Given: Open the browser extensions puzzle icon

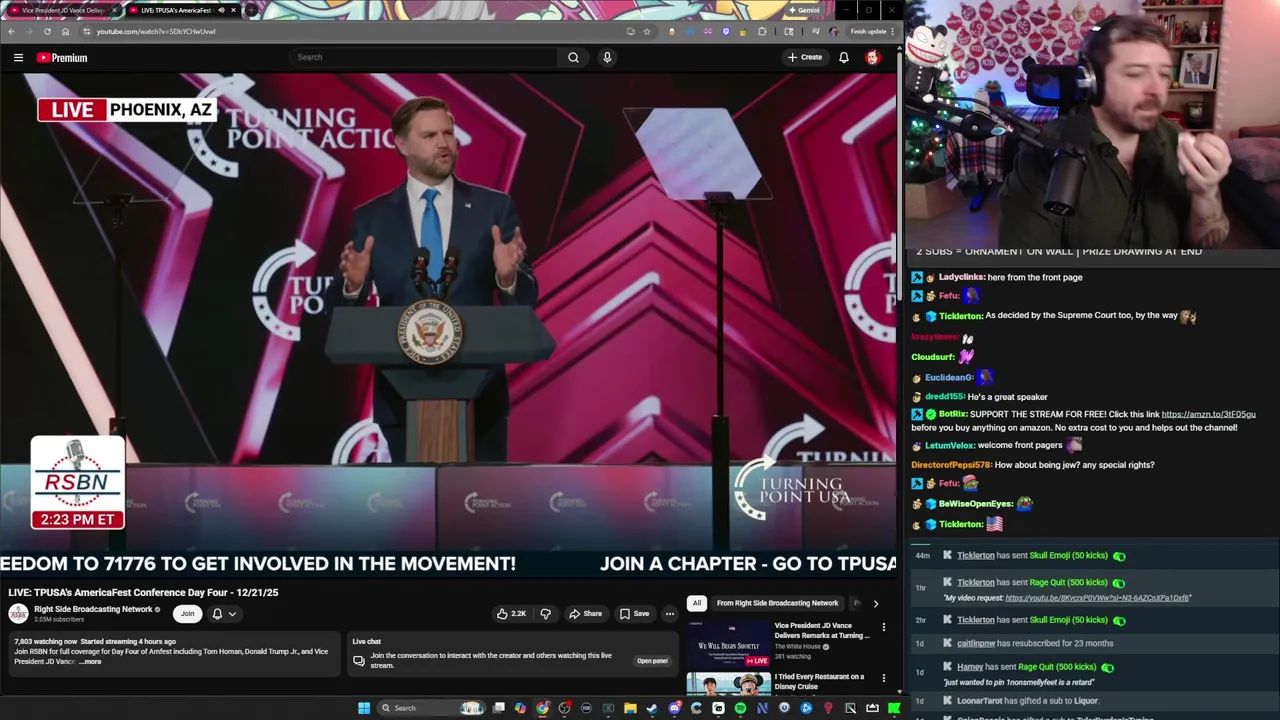Looking at the screenshot, I should tap(762, 31).
